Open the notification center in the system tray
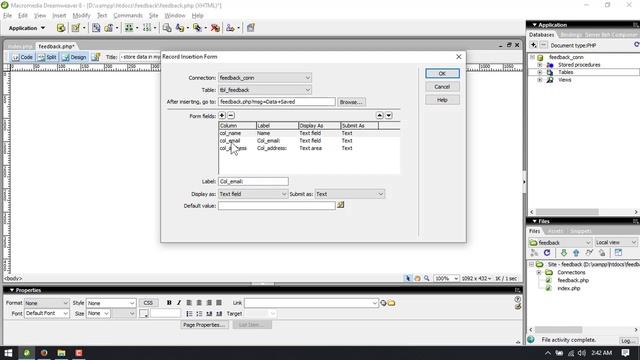 (x=625, y=353)
